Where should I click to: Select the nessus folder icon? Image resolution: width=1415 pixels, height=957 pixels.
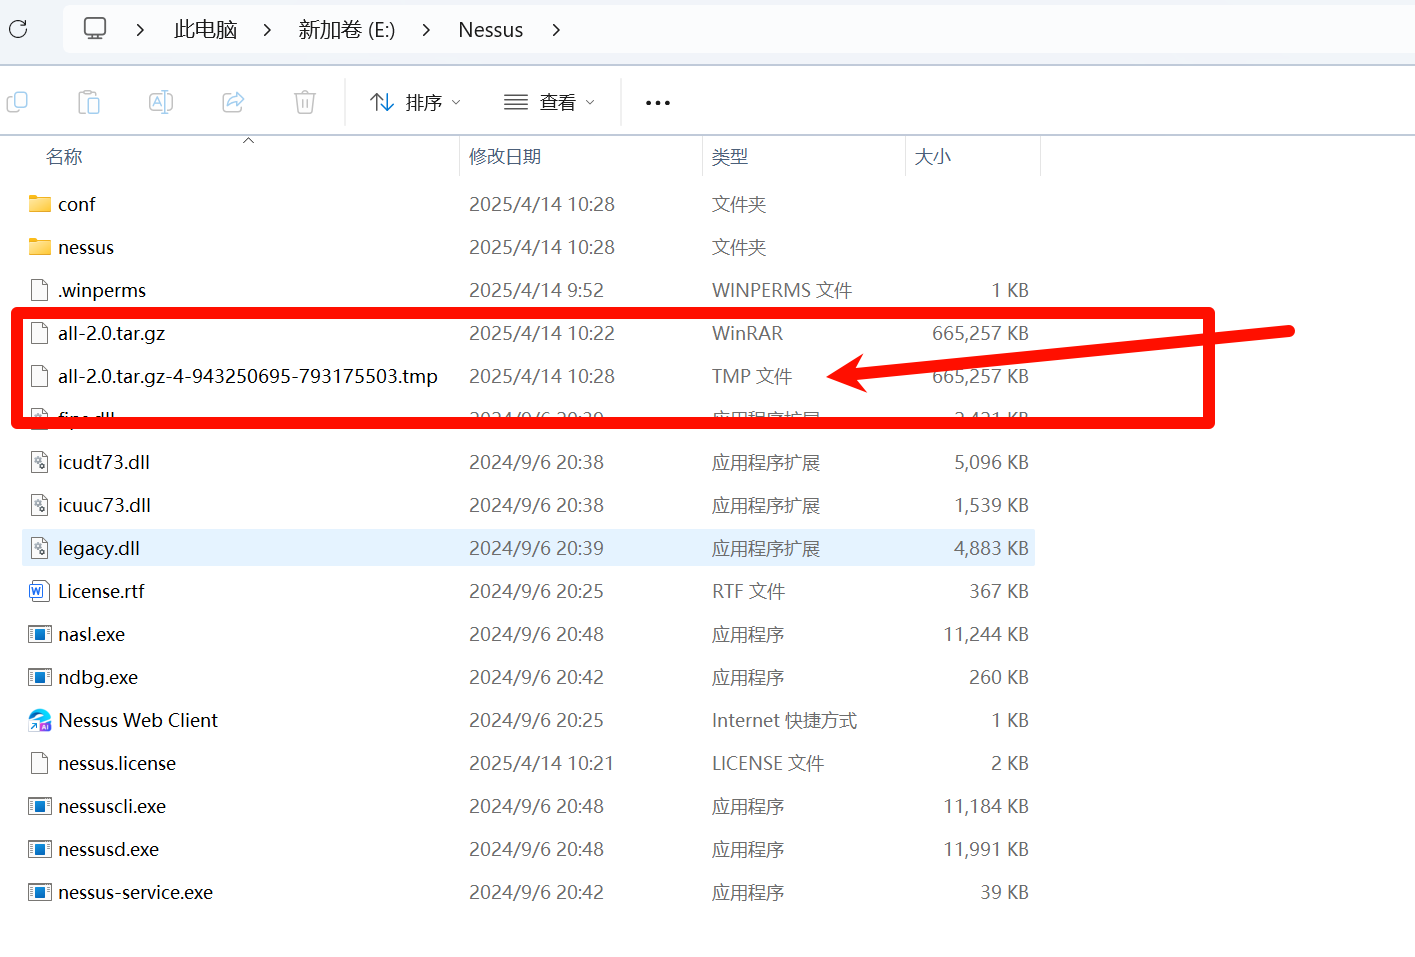coord(40,247)
